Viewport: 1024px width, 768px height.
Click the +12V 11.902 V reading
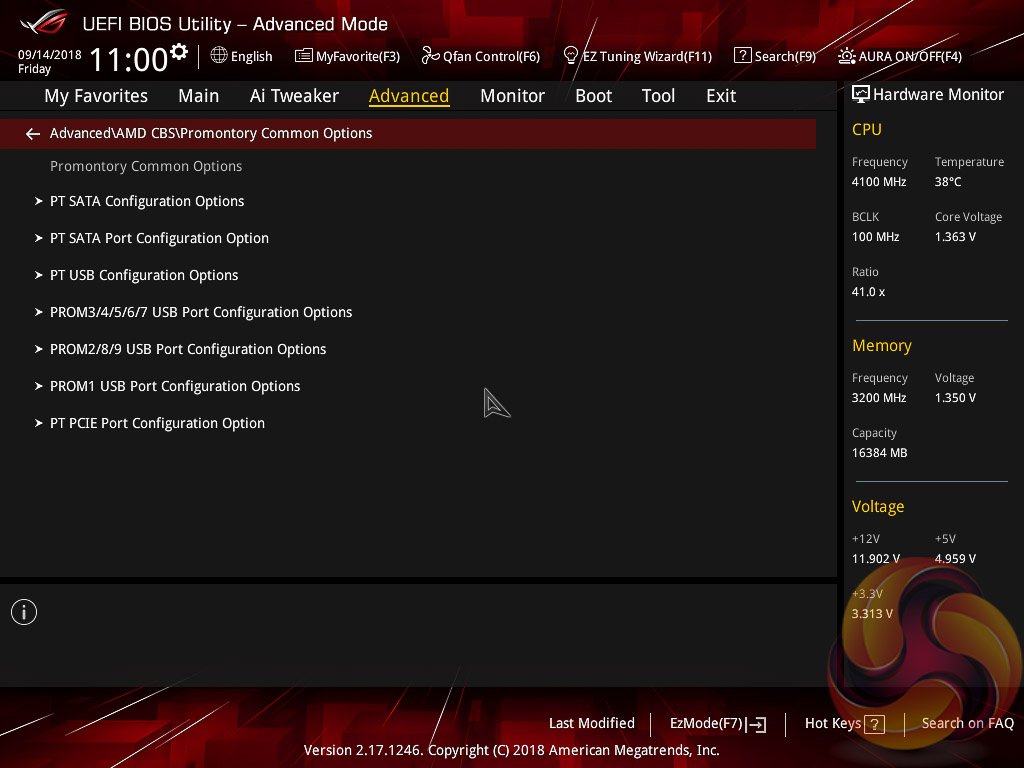coord(875,559)
